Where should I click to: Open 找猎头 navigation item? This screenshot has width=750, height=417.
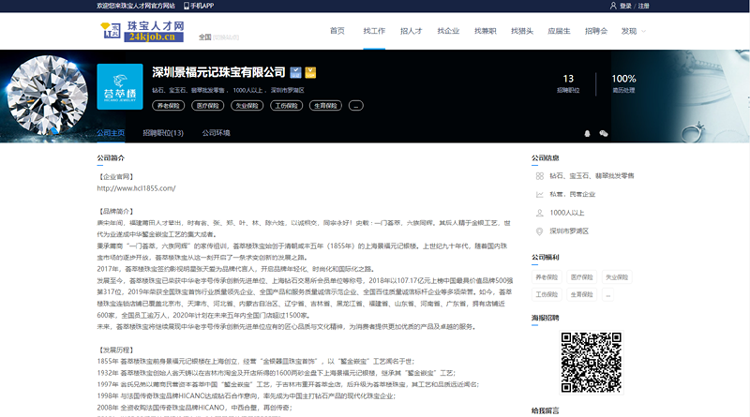pos(522,31)
